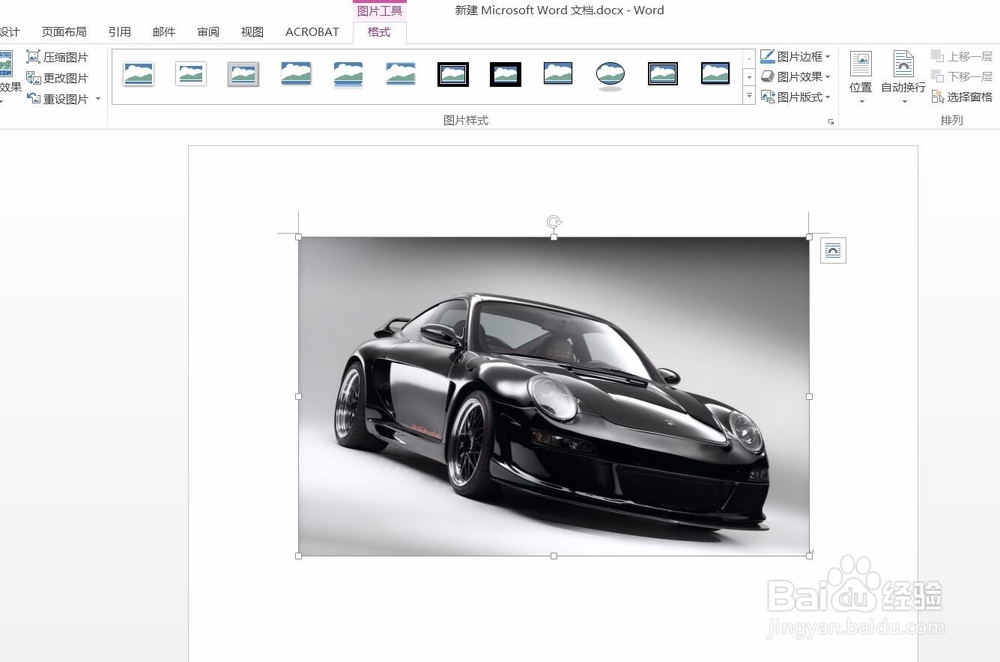Viewport: 1000px width, 662px height.
Task: Switch to the 审阅 review tab
Action: pos(208,32)
